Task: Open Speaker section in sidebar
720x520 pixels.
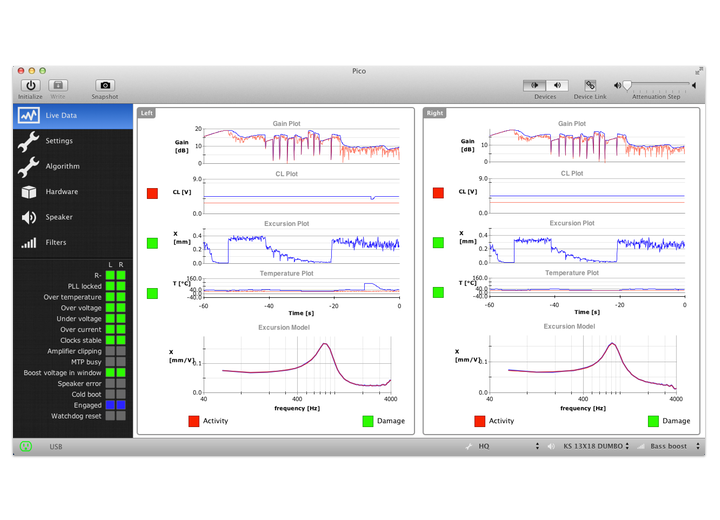Action: click(x=73, y=217)
